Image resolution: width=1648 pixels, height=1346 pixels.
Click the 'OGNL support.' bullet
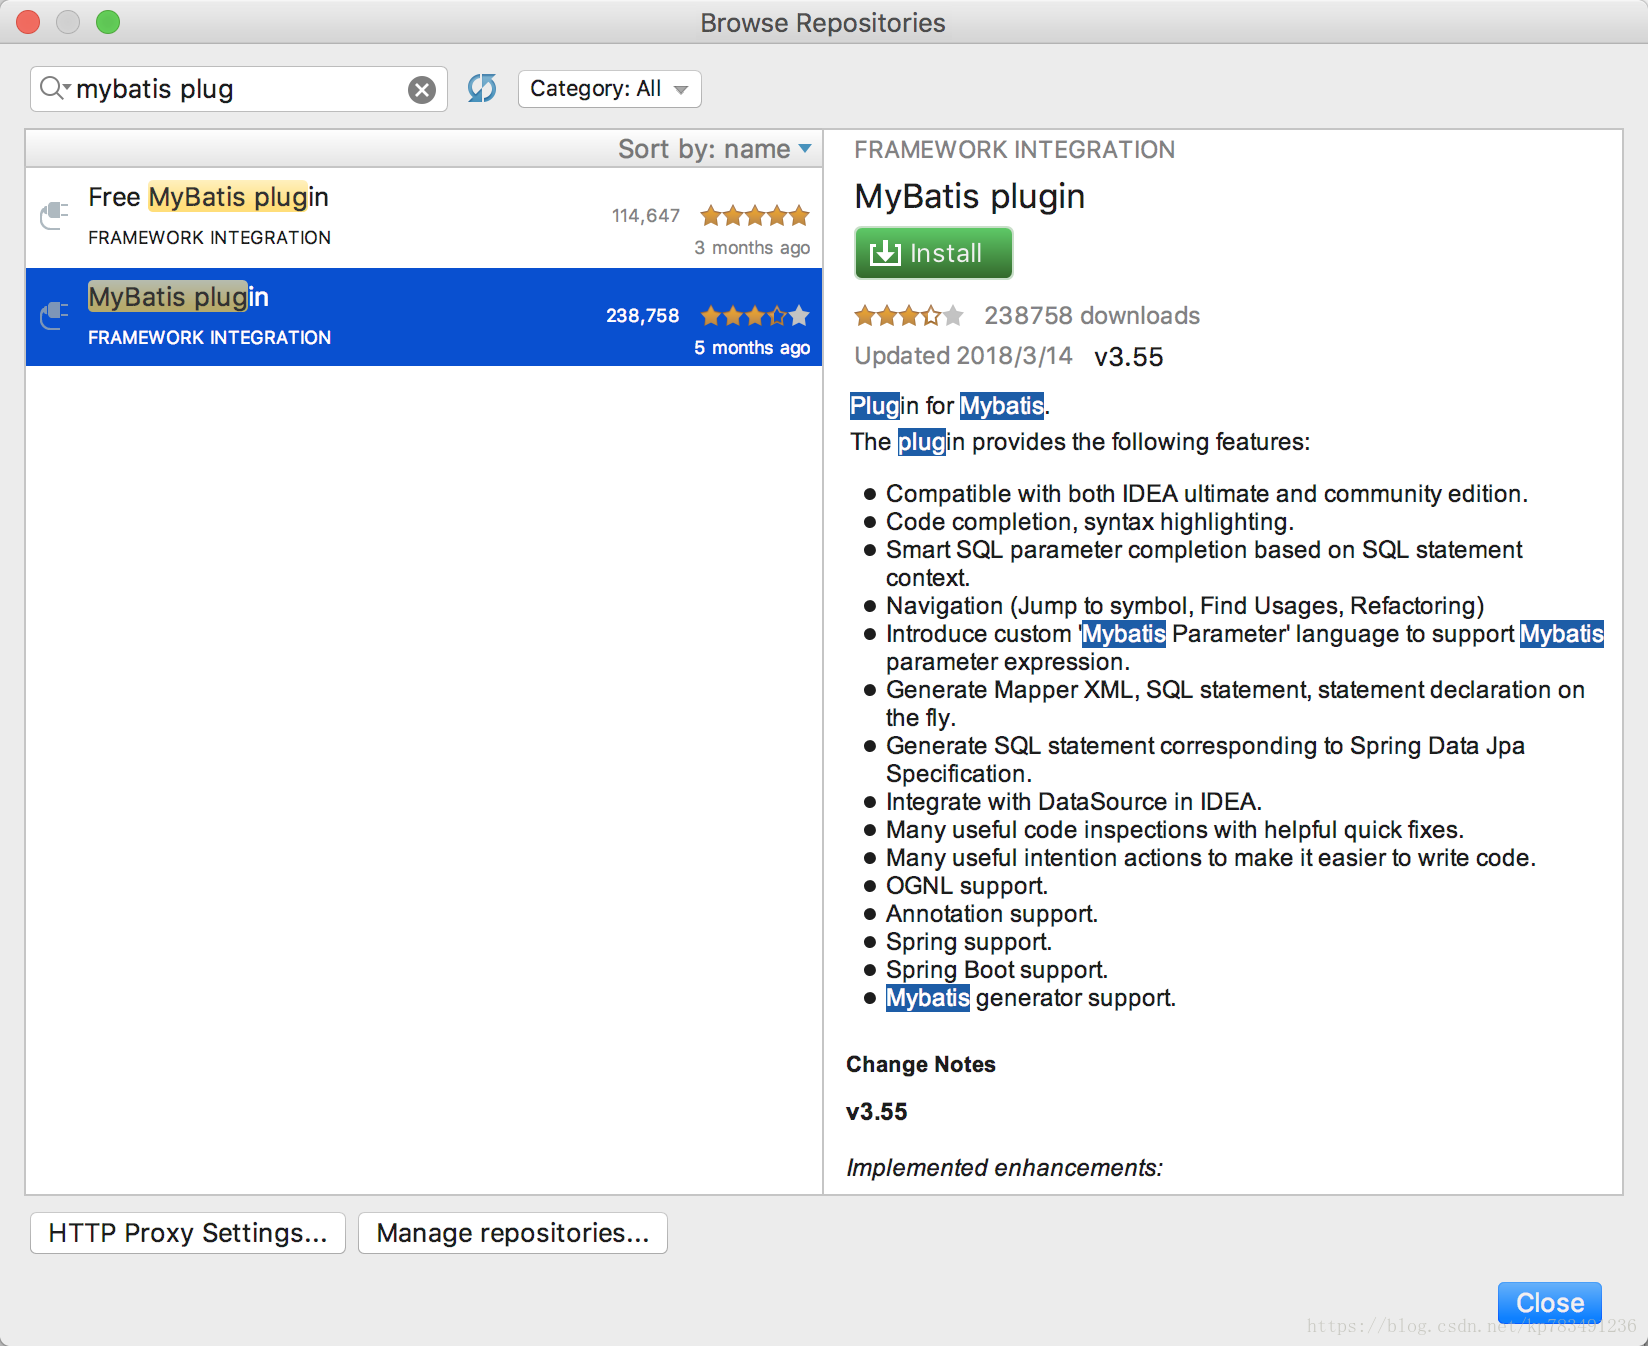(966, 886)
